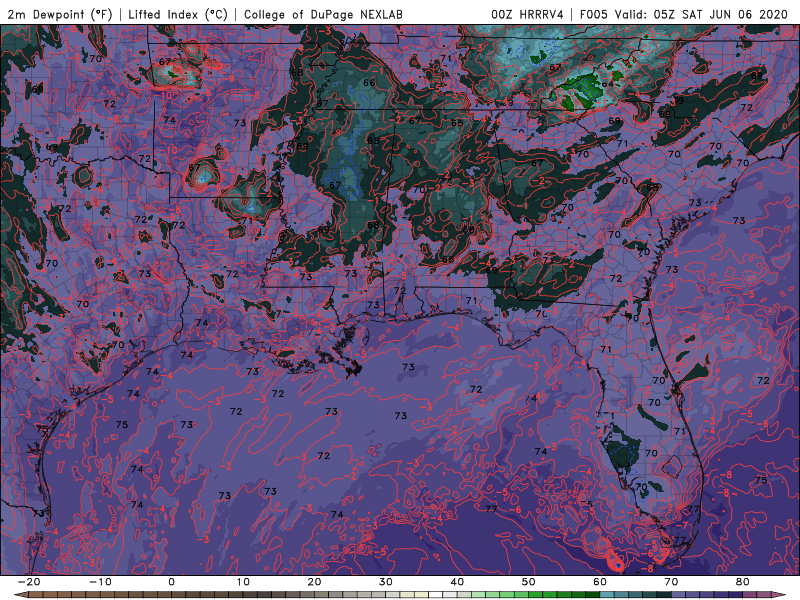Select the "College of DuPage NEXLAB" label
800x600 pixels.
(323, 14)
